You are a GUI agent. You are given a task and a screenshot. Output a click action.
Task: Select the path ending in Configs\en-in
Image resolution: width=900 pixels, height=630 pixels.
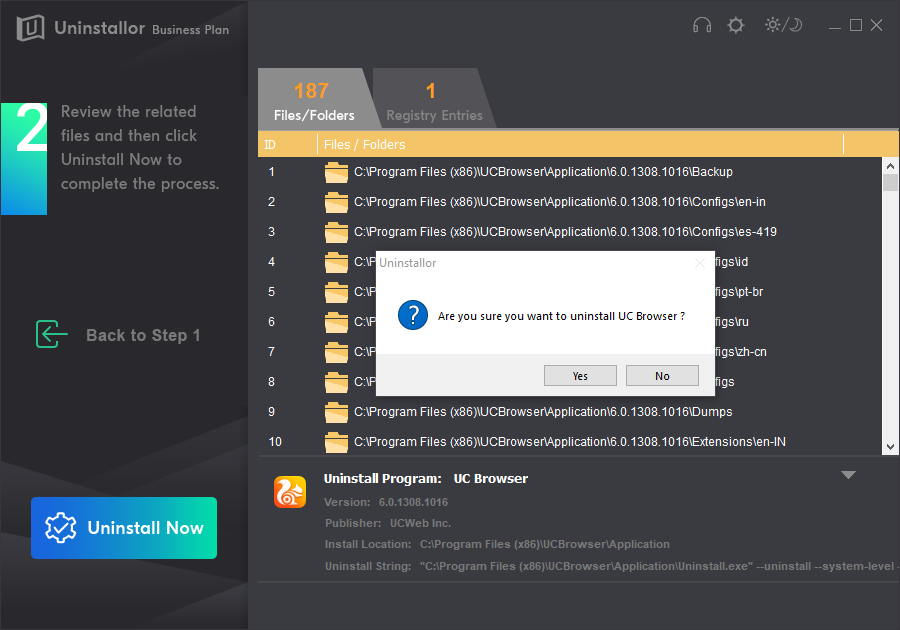pyautogui.click(x=560, y=201)
